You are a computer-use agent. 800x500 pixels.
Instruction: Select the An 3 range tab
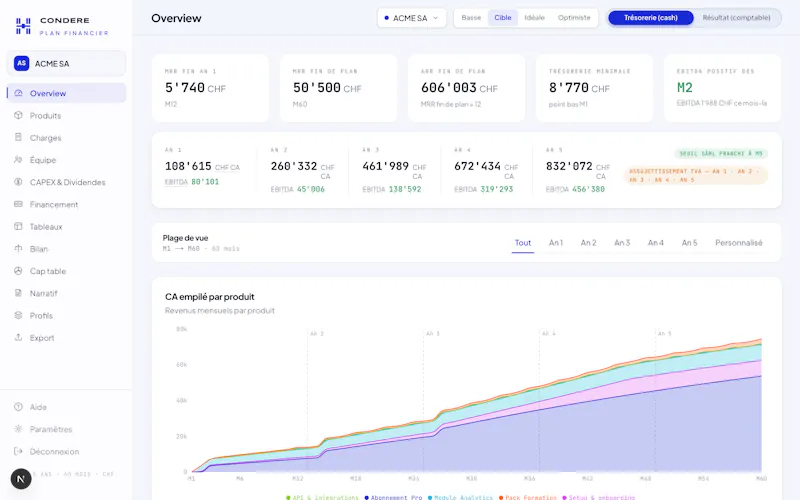point(622,243)
